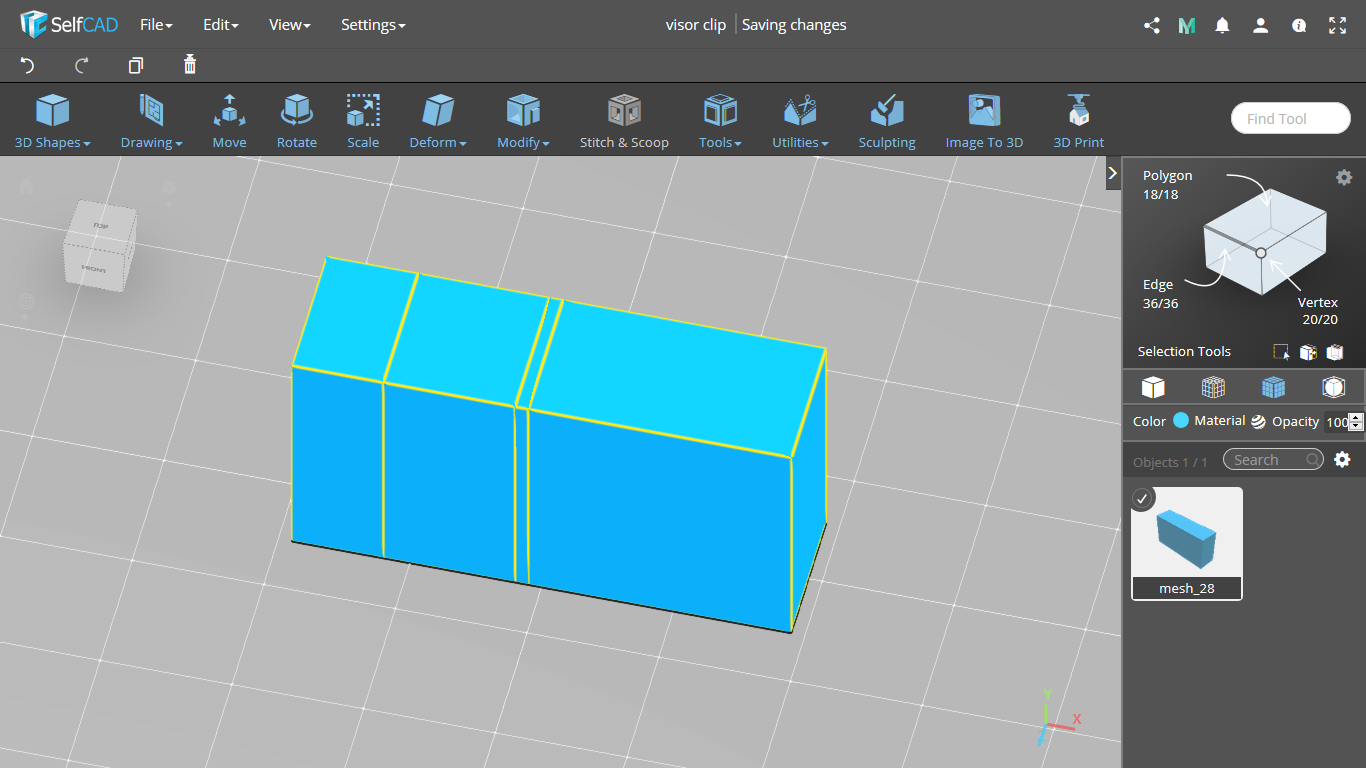Click the Objects 1 / 1 counter
The width and height of the screenshot is (1366, 768).
pos(1170,462)
